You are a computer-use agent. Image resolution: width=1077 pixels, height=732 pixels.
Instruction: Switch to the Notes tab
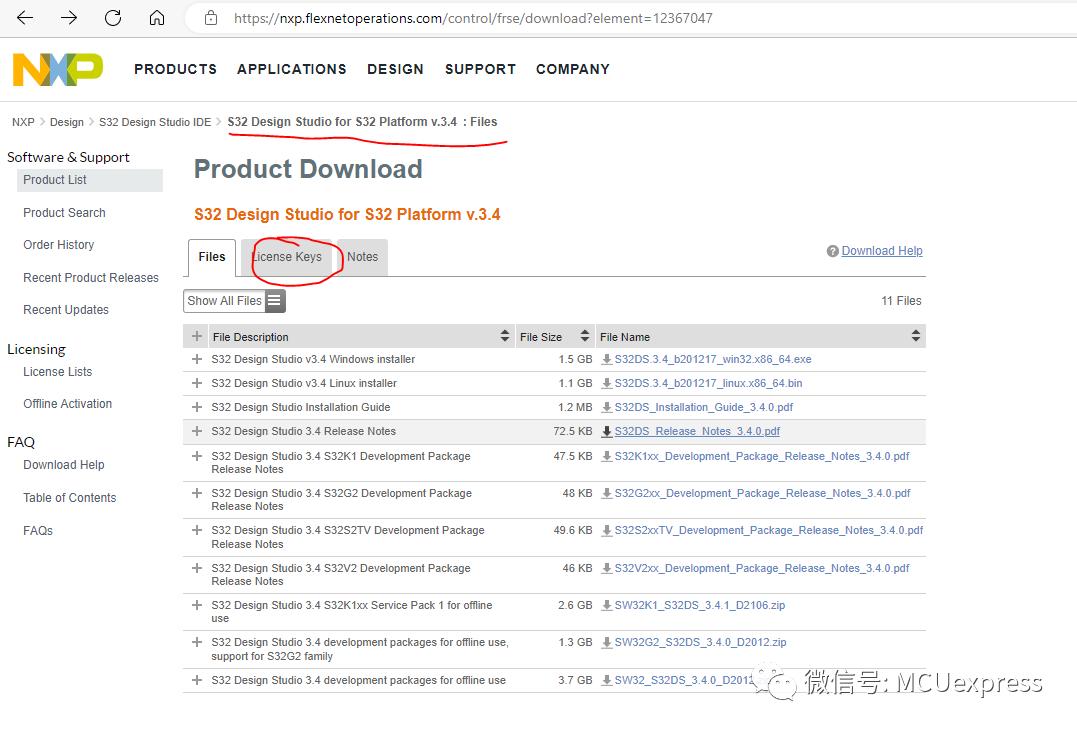(x=363, y=258)
